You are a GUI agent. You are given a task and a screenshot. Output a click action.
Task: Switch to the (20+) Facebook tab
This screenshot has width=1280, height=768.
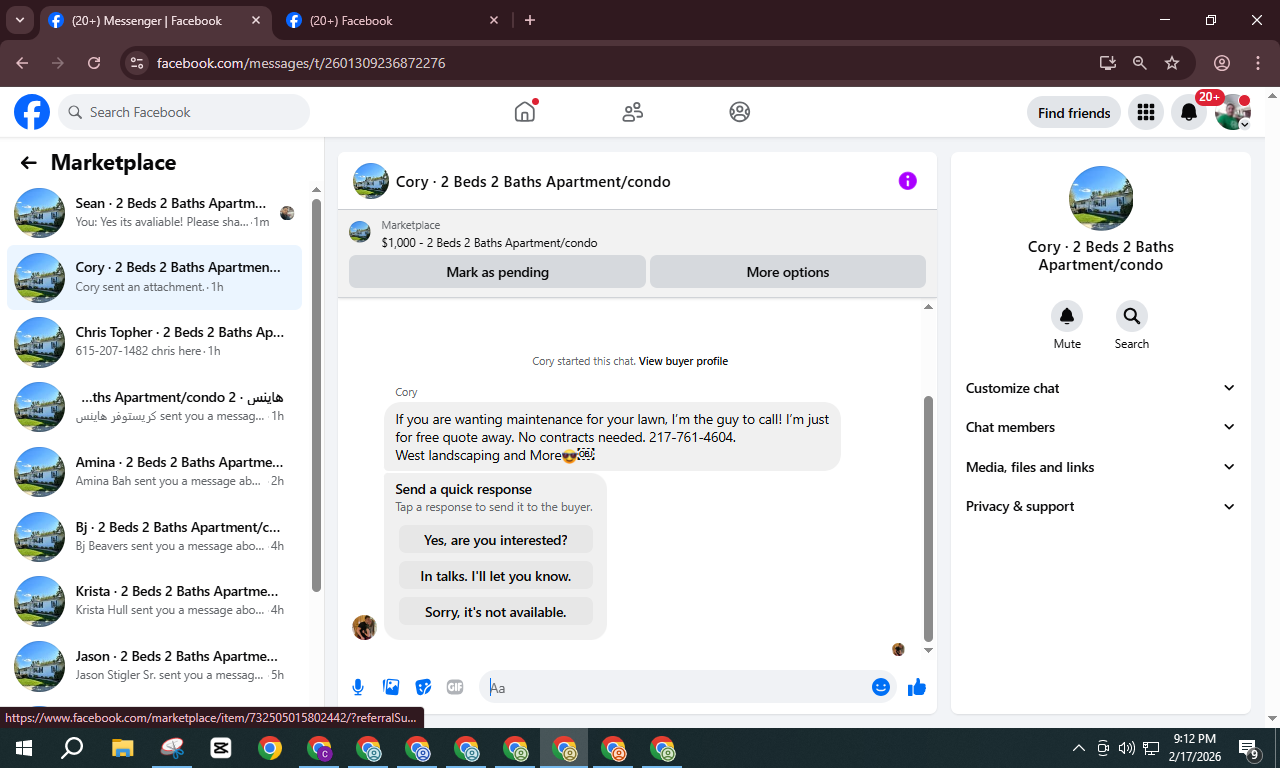[393, 20]
